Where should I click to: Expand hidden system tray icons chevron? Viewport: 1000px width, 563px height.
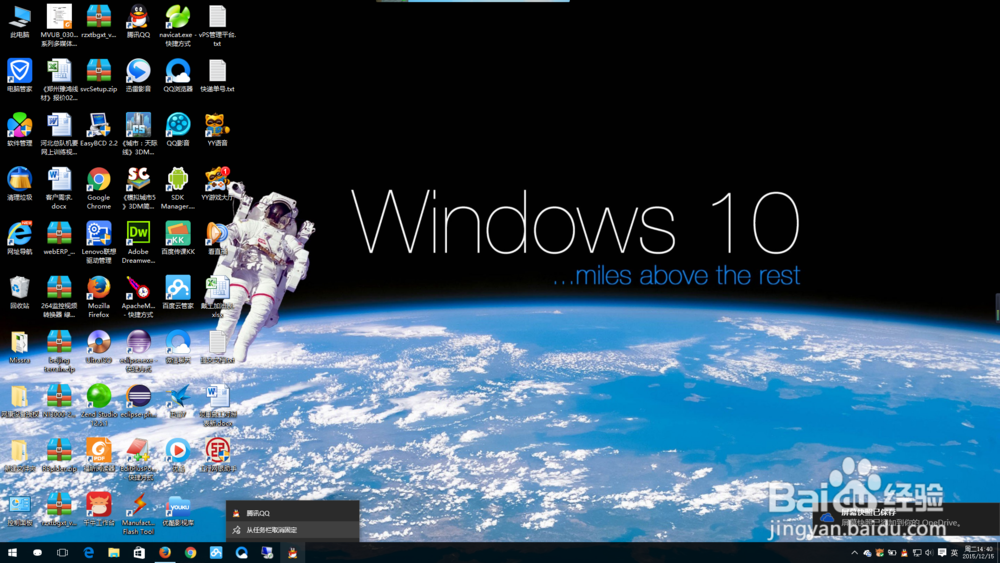coord(855,553)
